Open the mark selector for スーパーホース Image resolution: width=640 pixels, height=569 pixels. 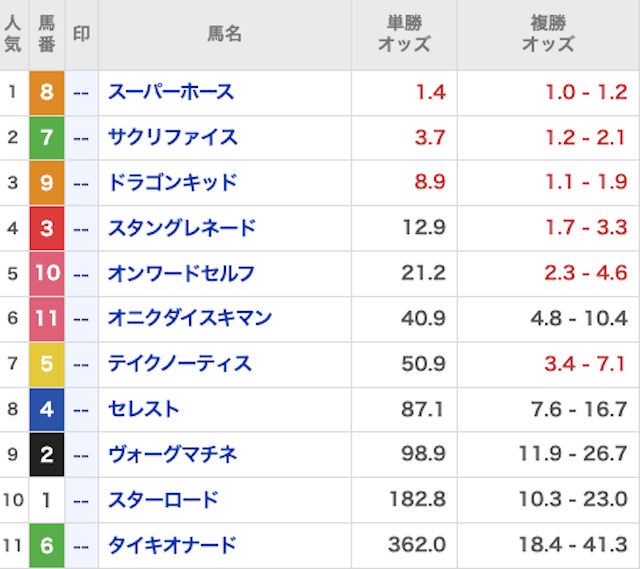(x=82, y=93)
